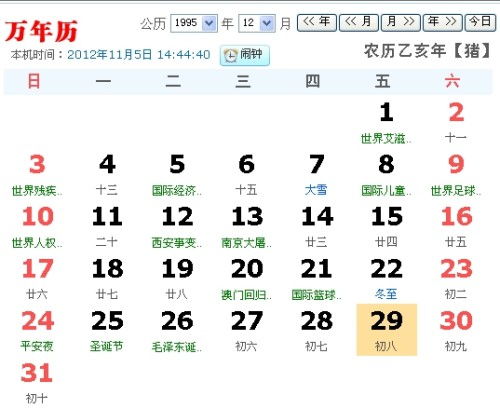500x408 pixels.
Task: Select December 1 世界艾滋 day
Action: coord(387,123)
